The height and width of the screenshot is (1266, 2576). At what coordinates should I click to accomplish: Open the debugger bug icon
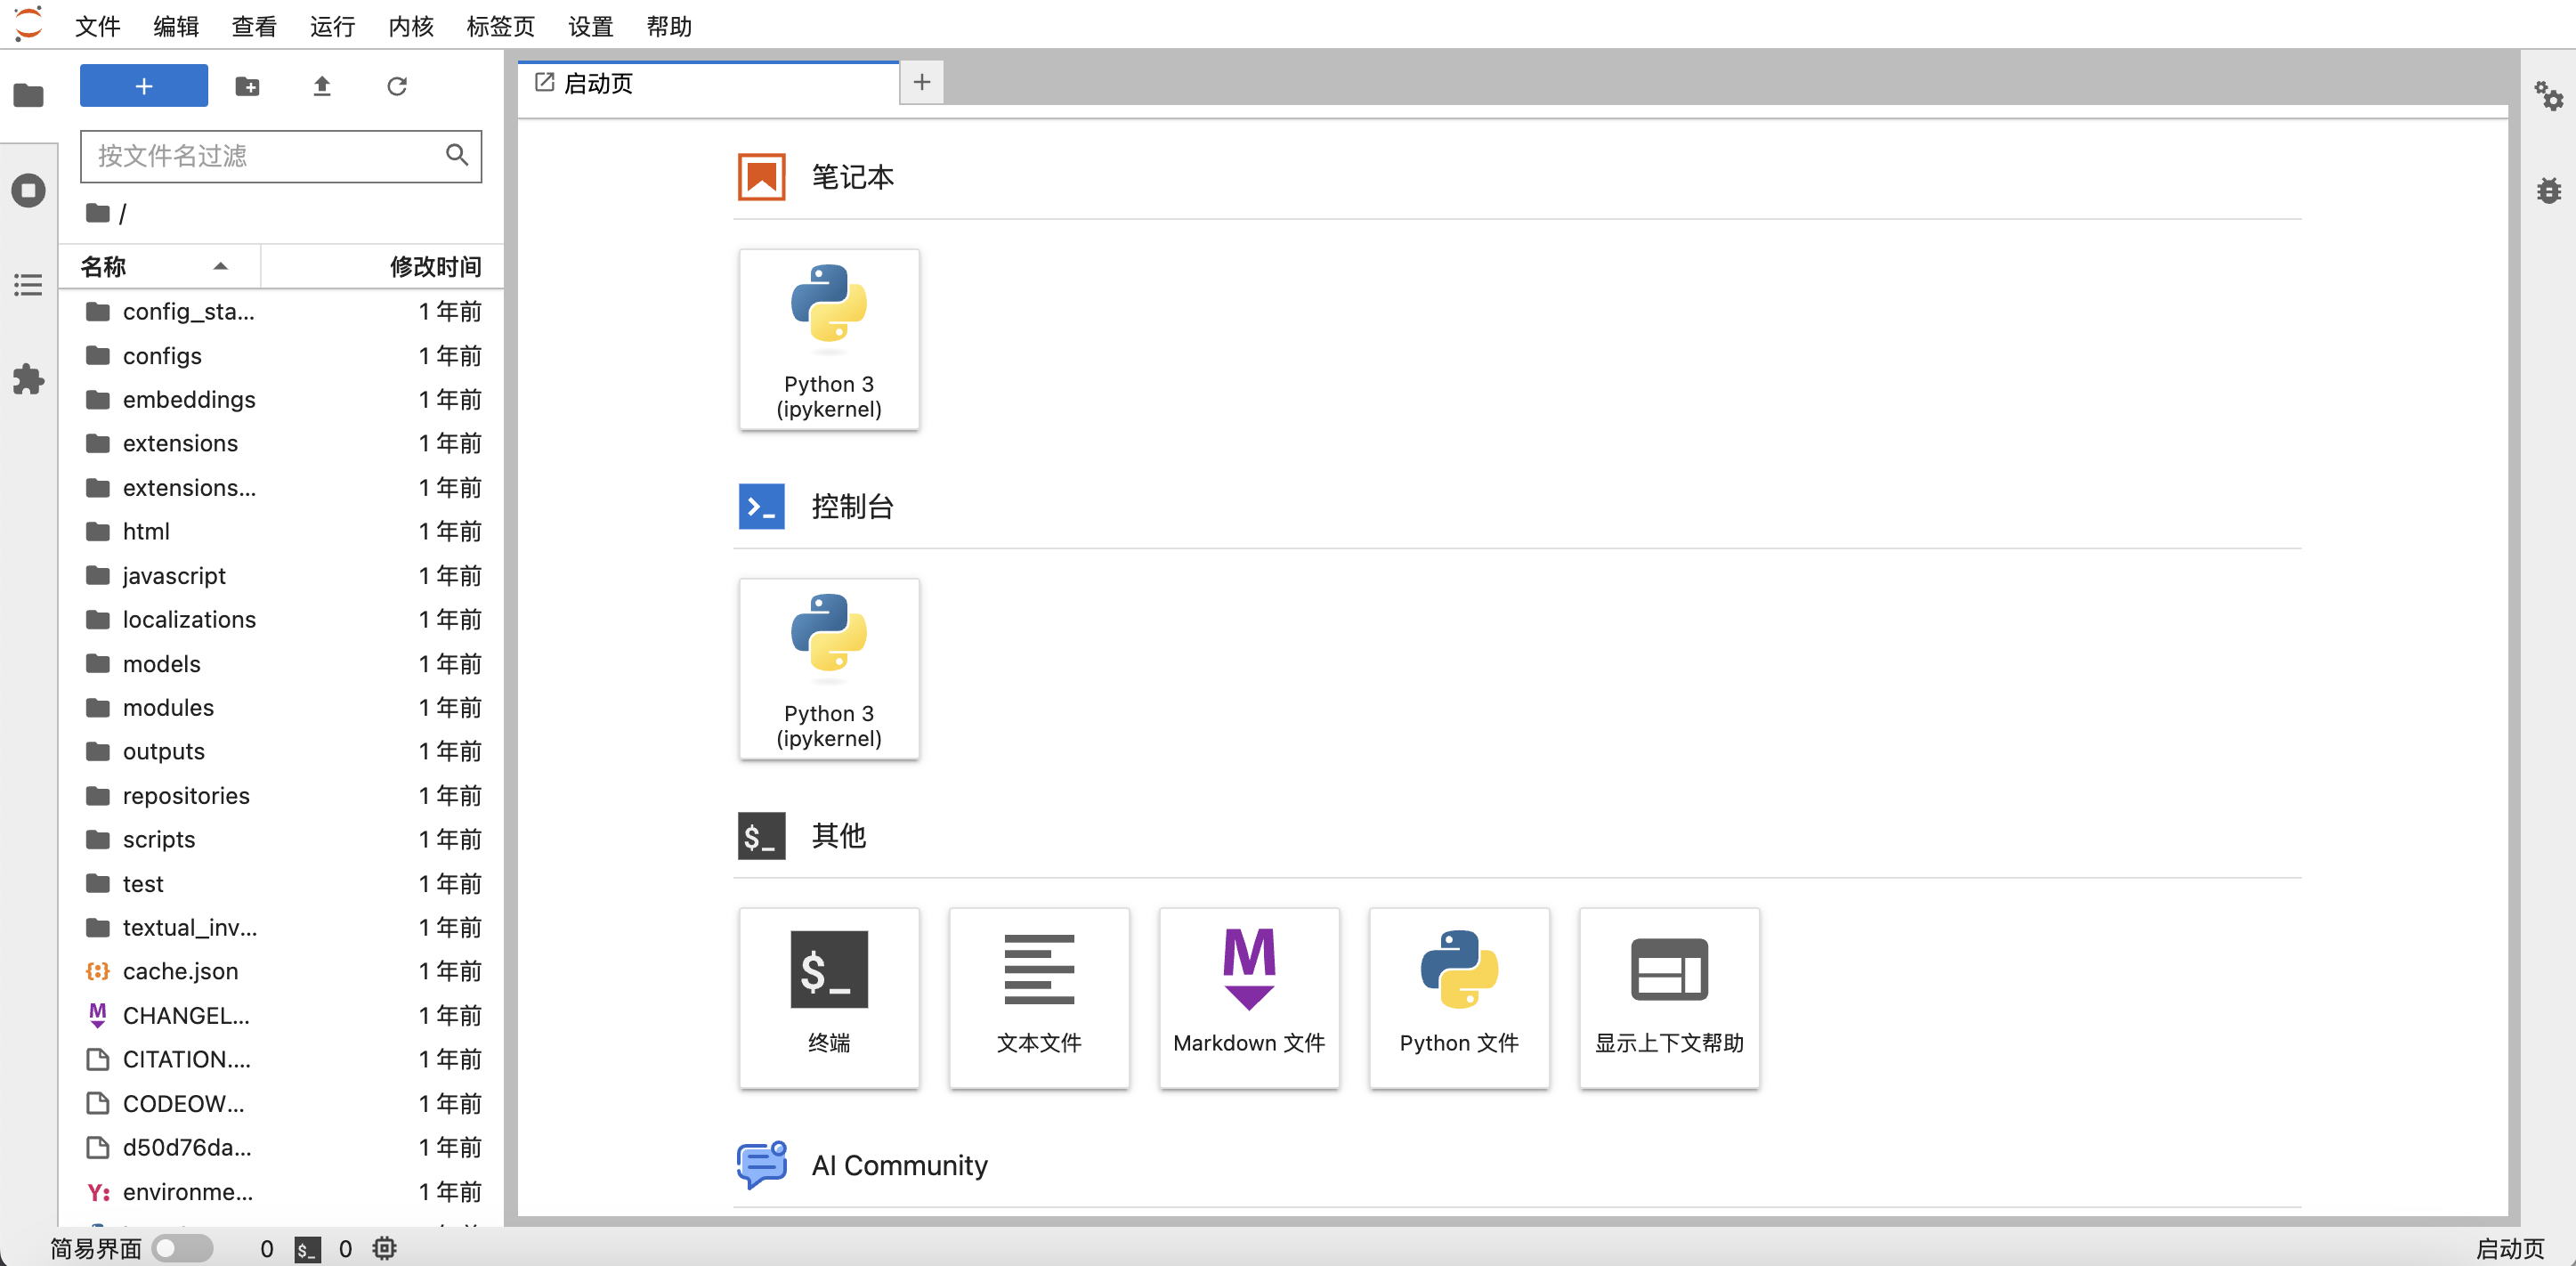click(x=2548, y=190)
